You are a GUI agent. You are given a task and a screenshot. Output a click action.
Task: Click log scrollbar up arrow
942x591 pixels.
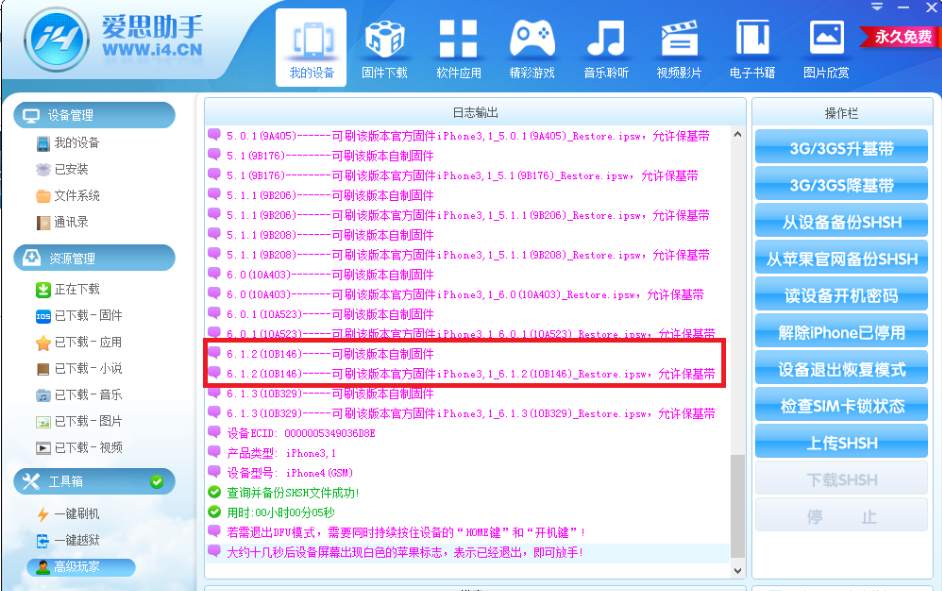(738, 135)
